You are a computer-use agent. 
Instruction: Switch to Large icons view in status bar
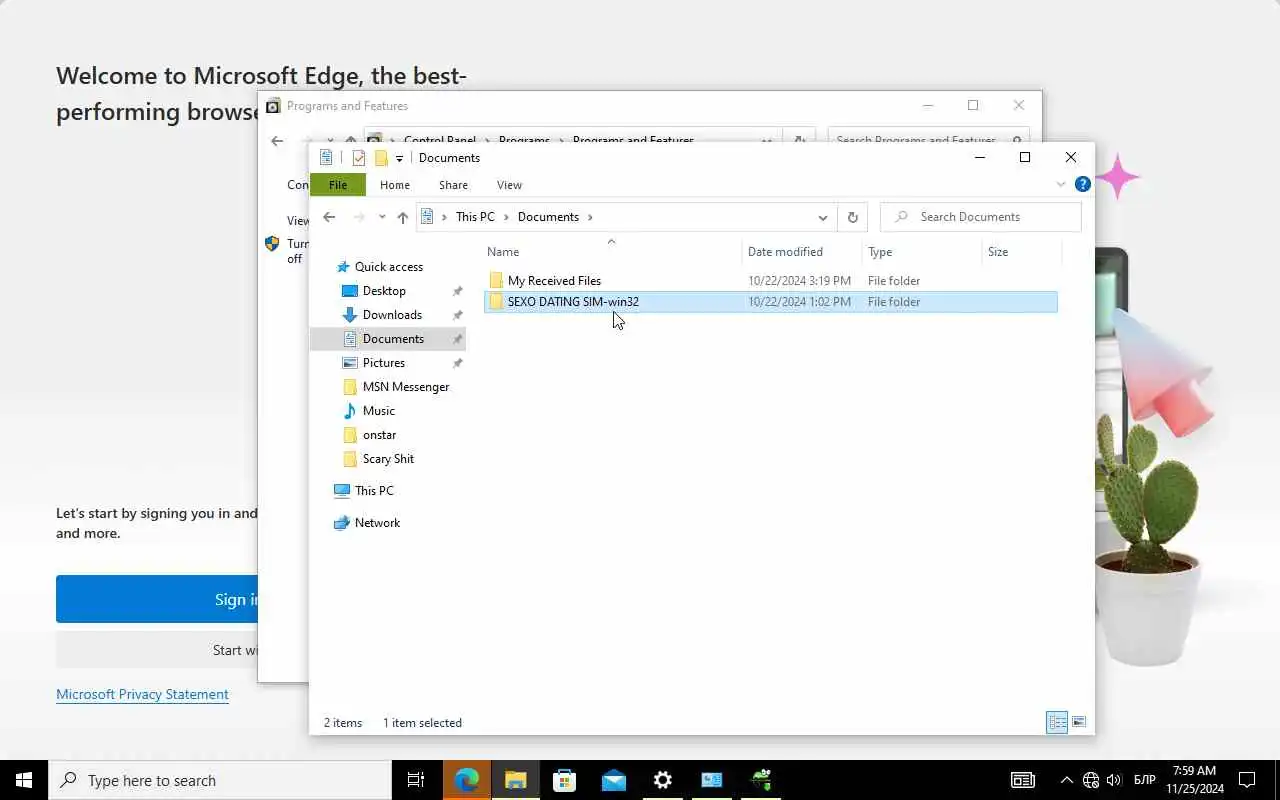pyautogui.click(x=1079, y=722)
